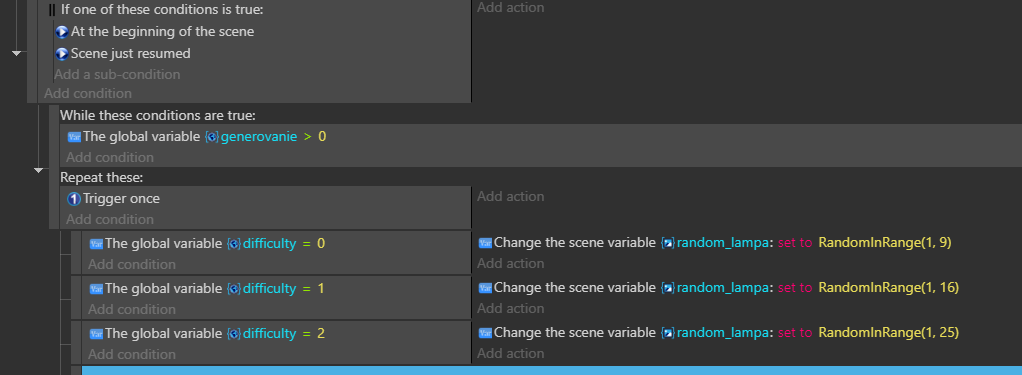Click the generovanie variable name
The image size is (1022, 375).
coord(259,137)
